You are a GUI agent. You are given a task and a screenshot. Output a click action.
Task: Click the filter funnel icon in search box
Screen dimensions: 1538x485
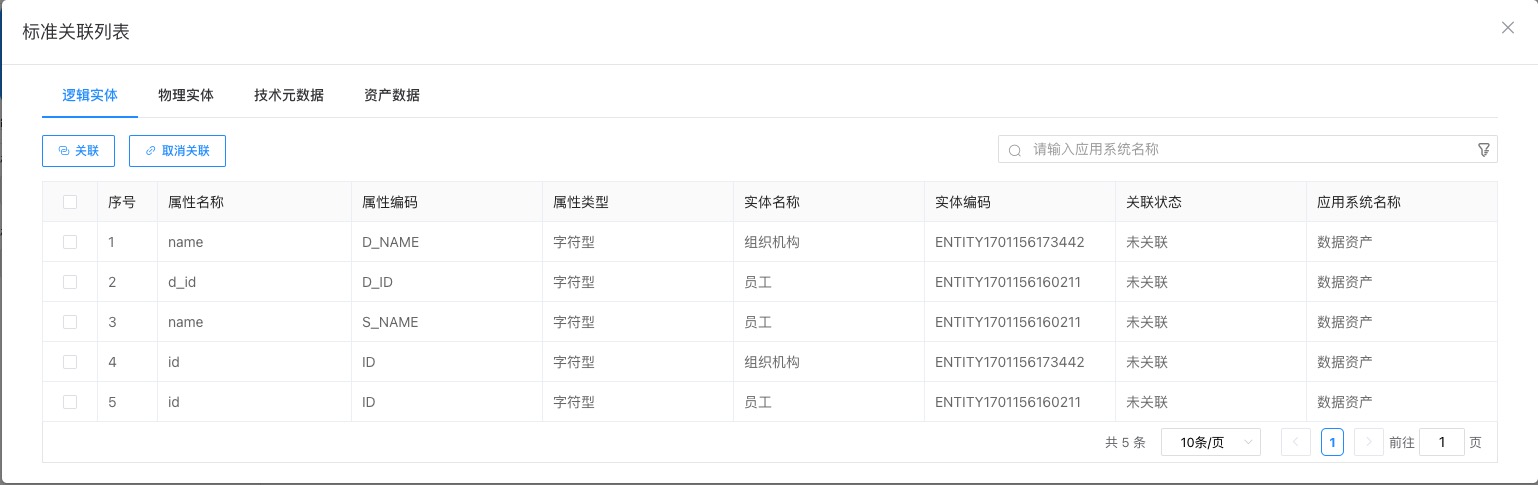coord(1484,150)
